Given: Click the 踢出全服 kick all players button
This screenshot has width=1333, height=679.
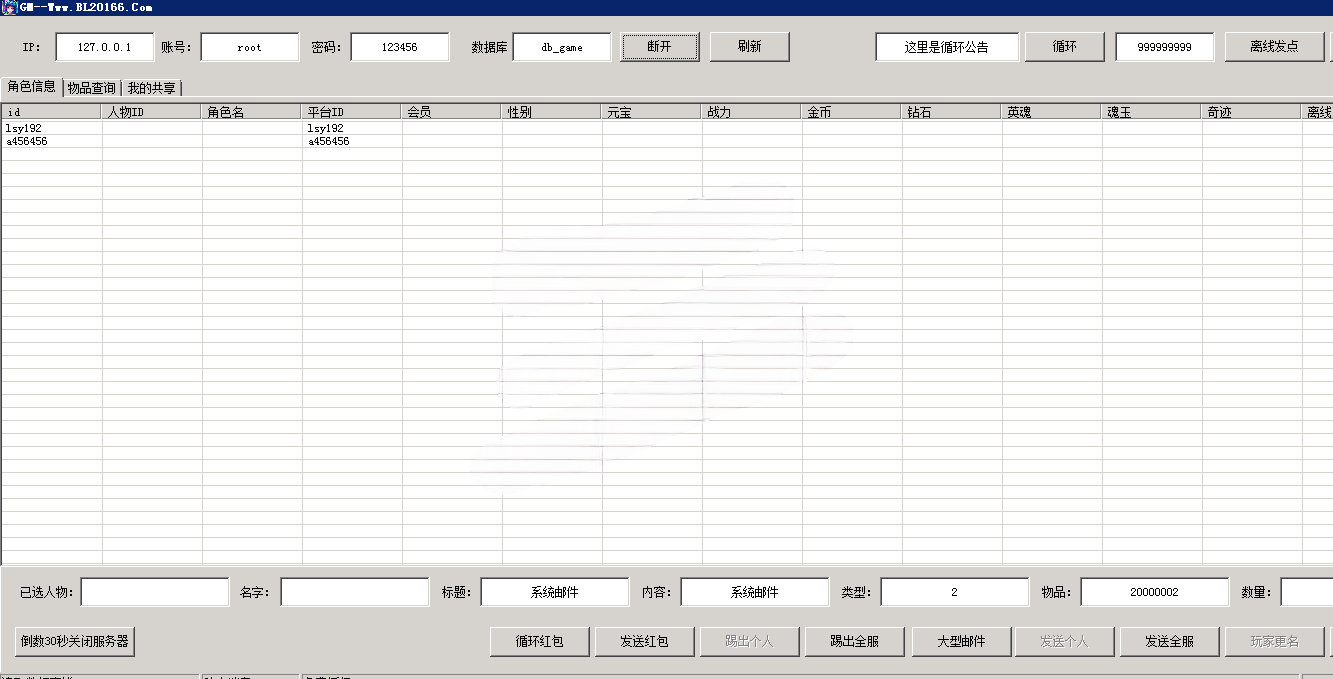Looking at the screenshot, I should (855, 641).
